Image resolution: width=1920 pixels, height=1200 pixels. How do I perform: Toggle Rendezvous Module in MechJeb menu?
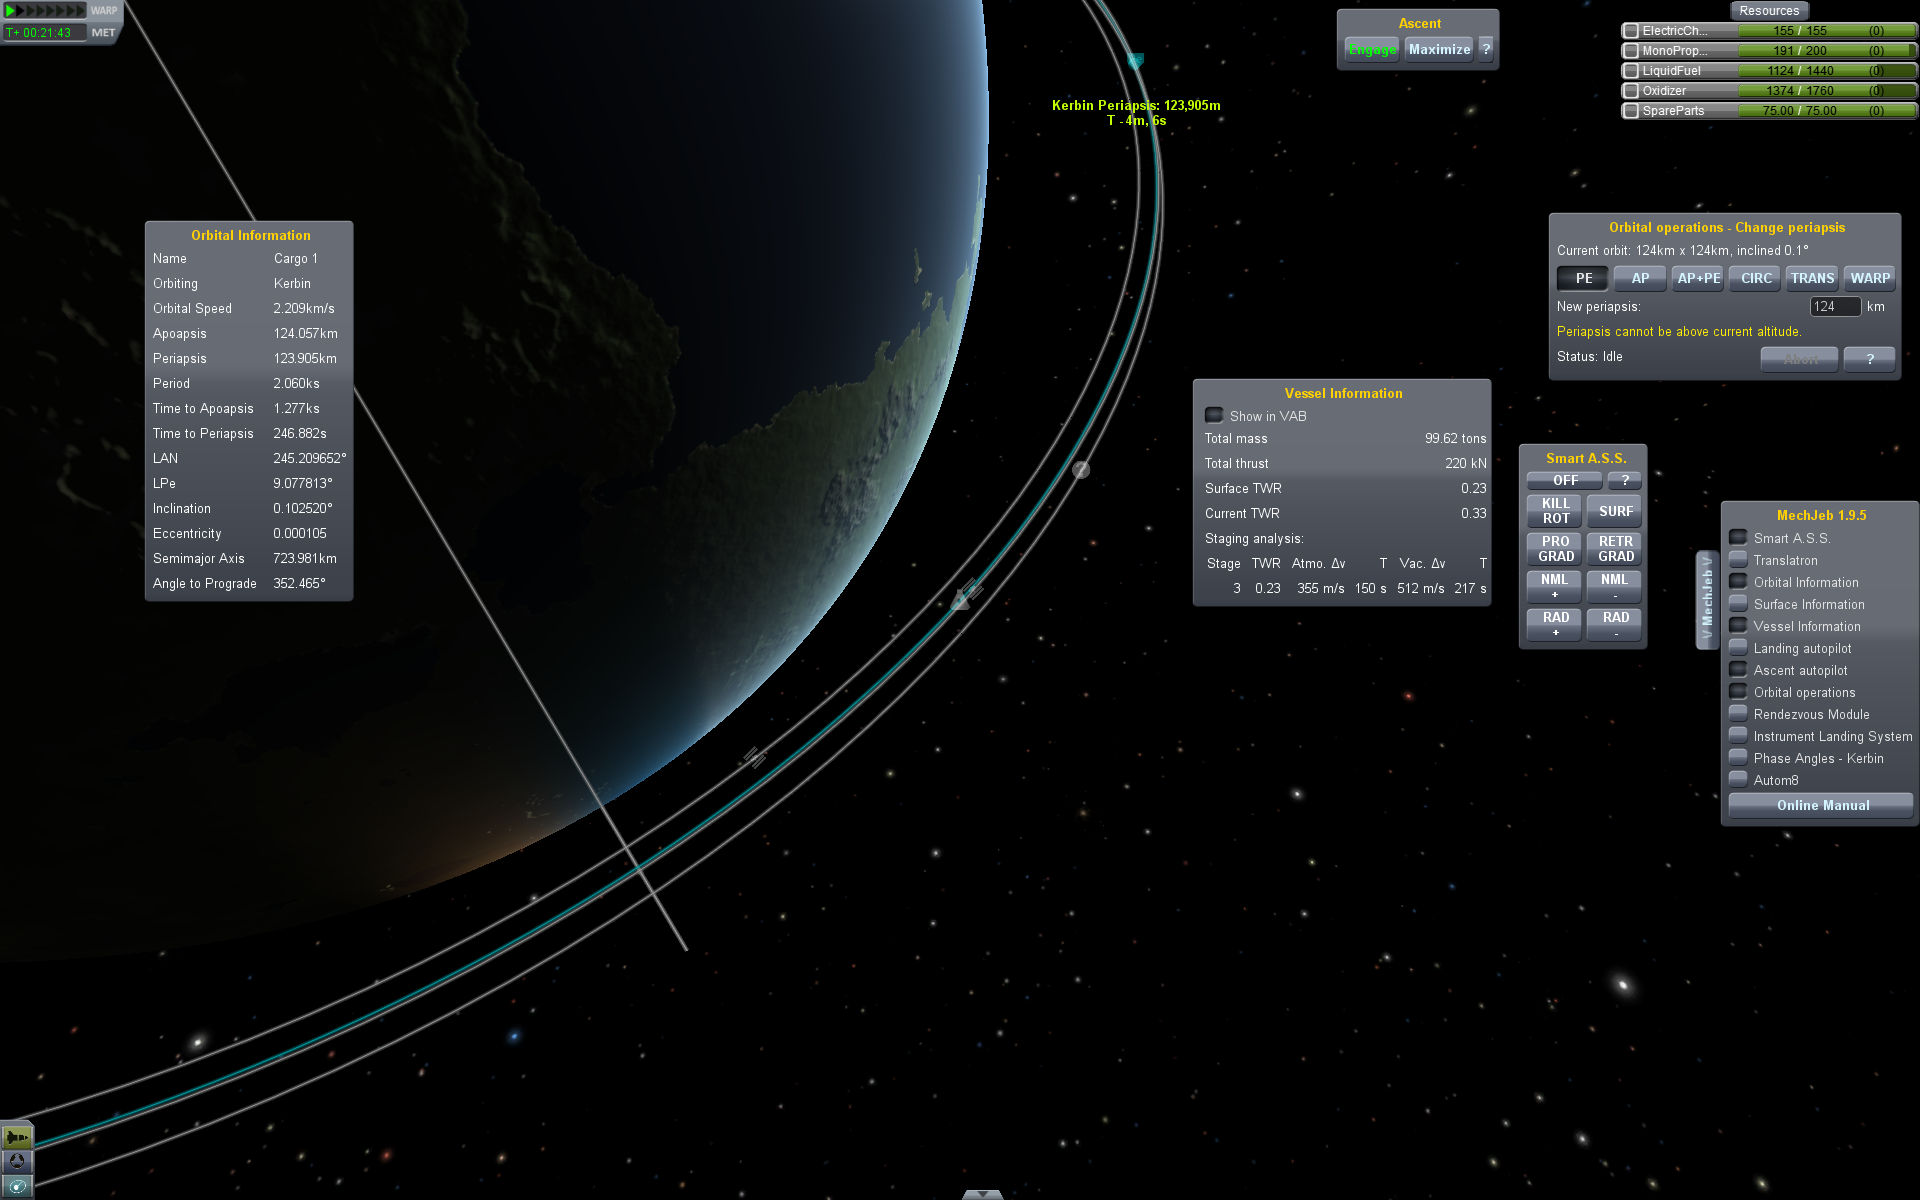1739,714
